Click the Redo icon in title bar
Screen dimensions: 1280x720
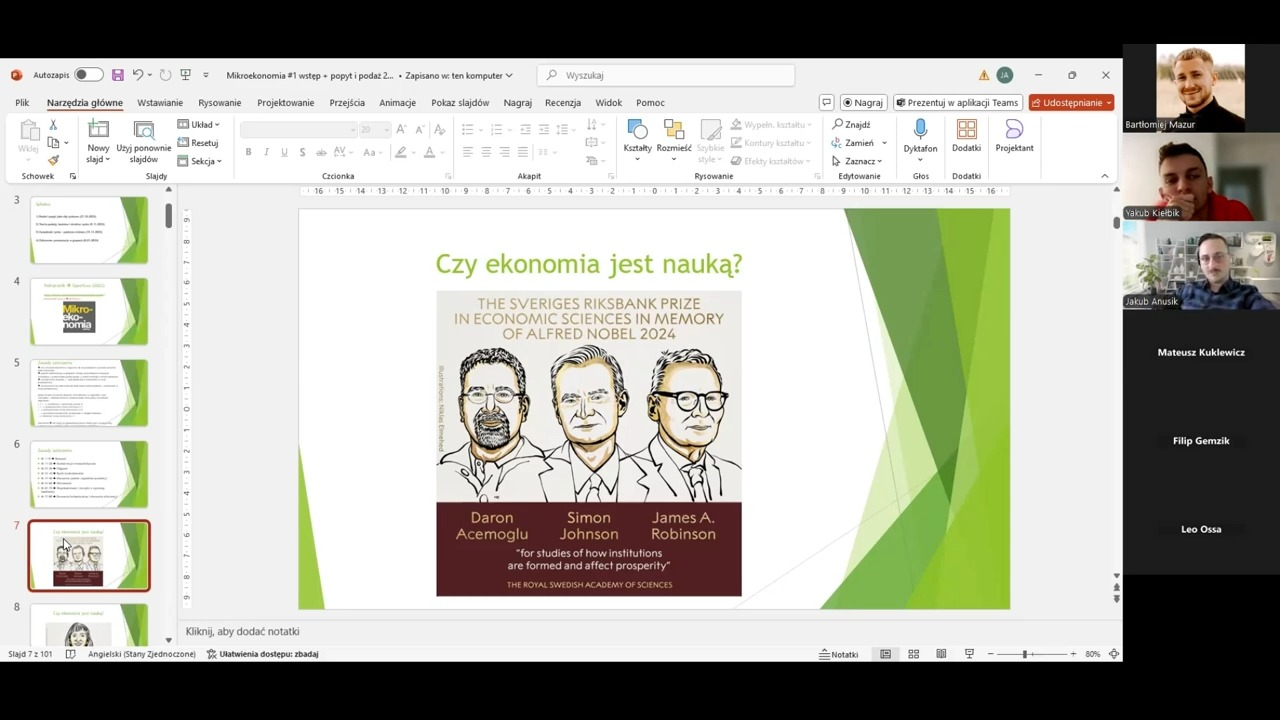click(165, 75)
